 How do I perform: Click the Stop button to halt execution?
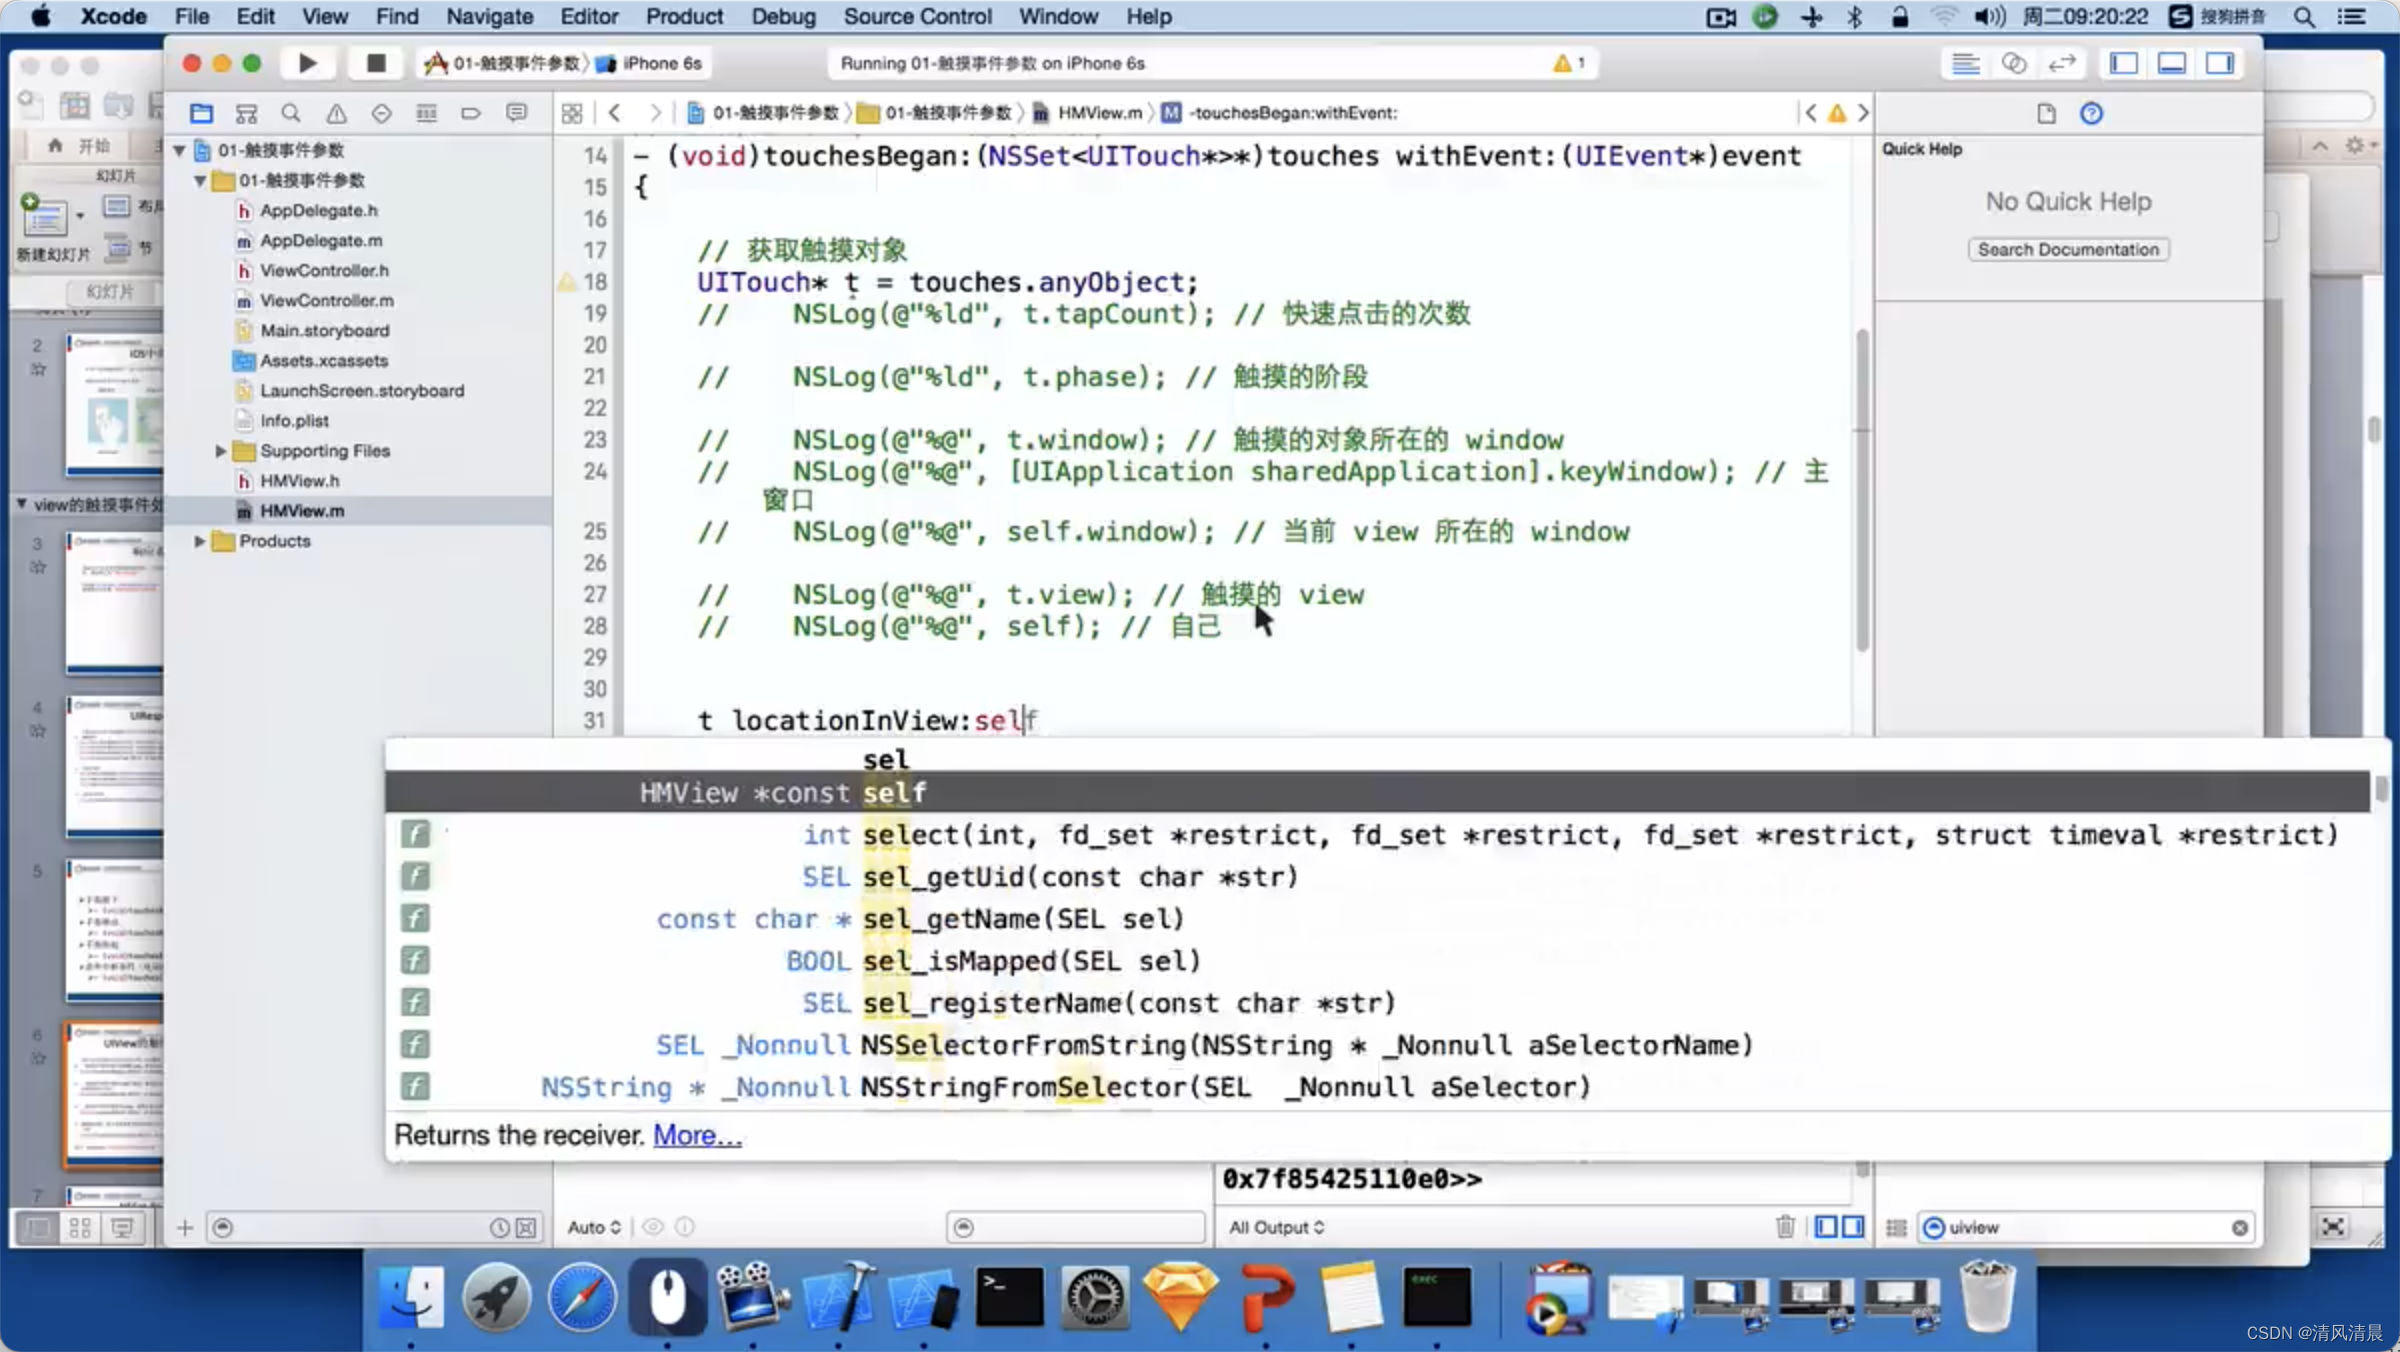point(371,63)
